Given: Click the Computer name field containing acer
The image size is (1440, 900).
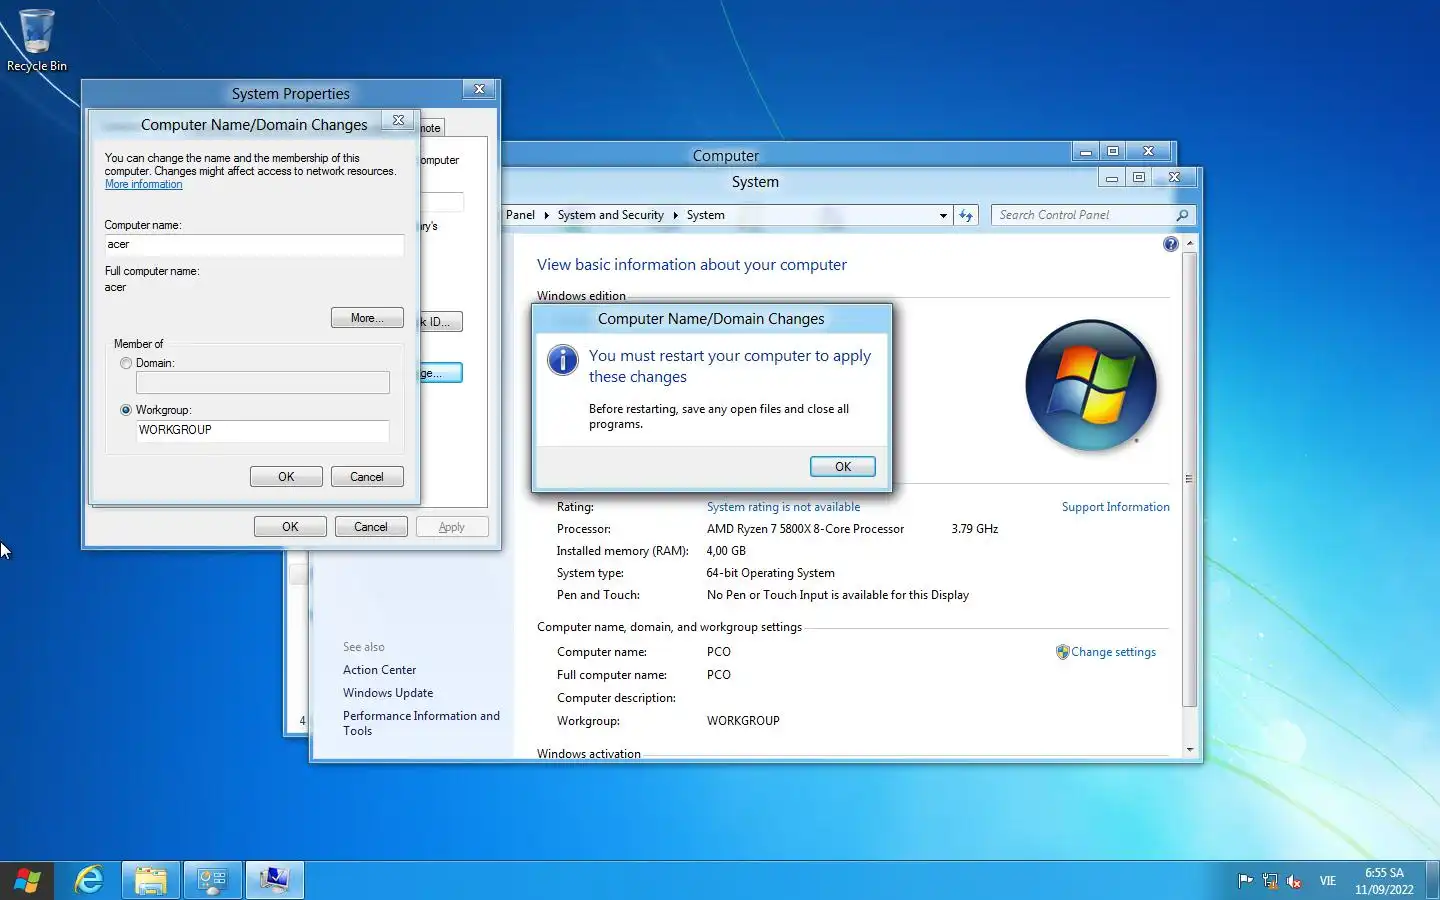Looking at the screenshot, I should coord(255,245).
